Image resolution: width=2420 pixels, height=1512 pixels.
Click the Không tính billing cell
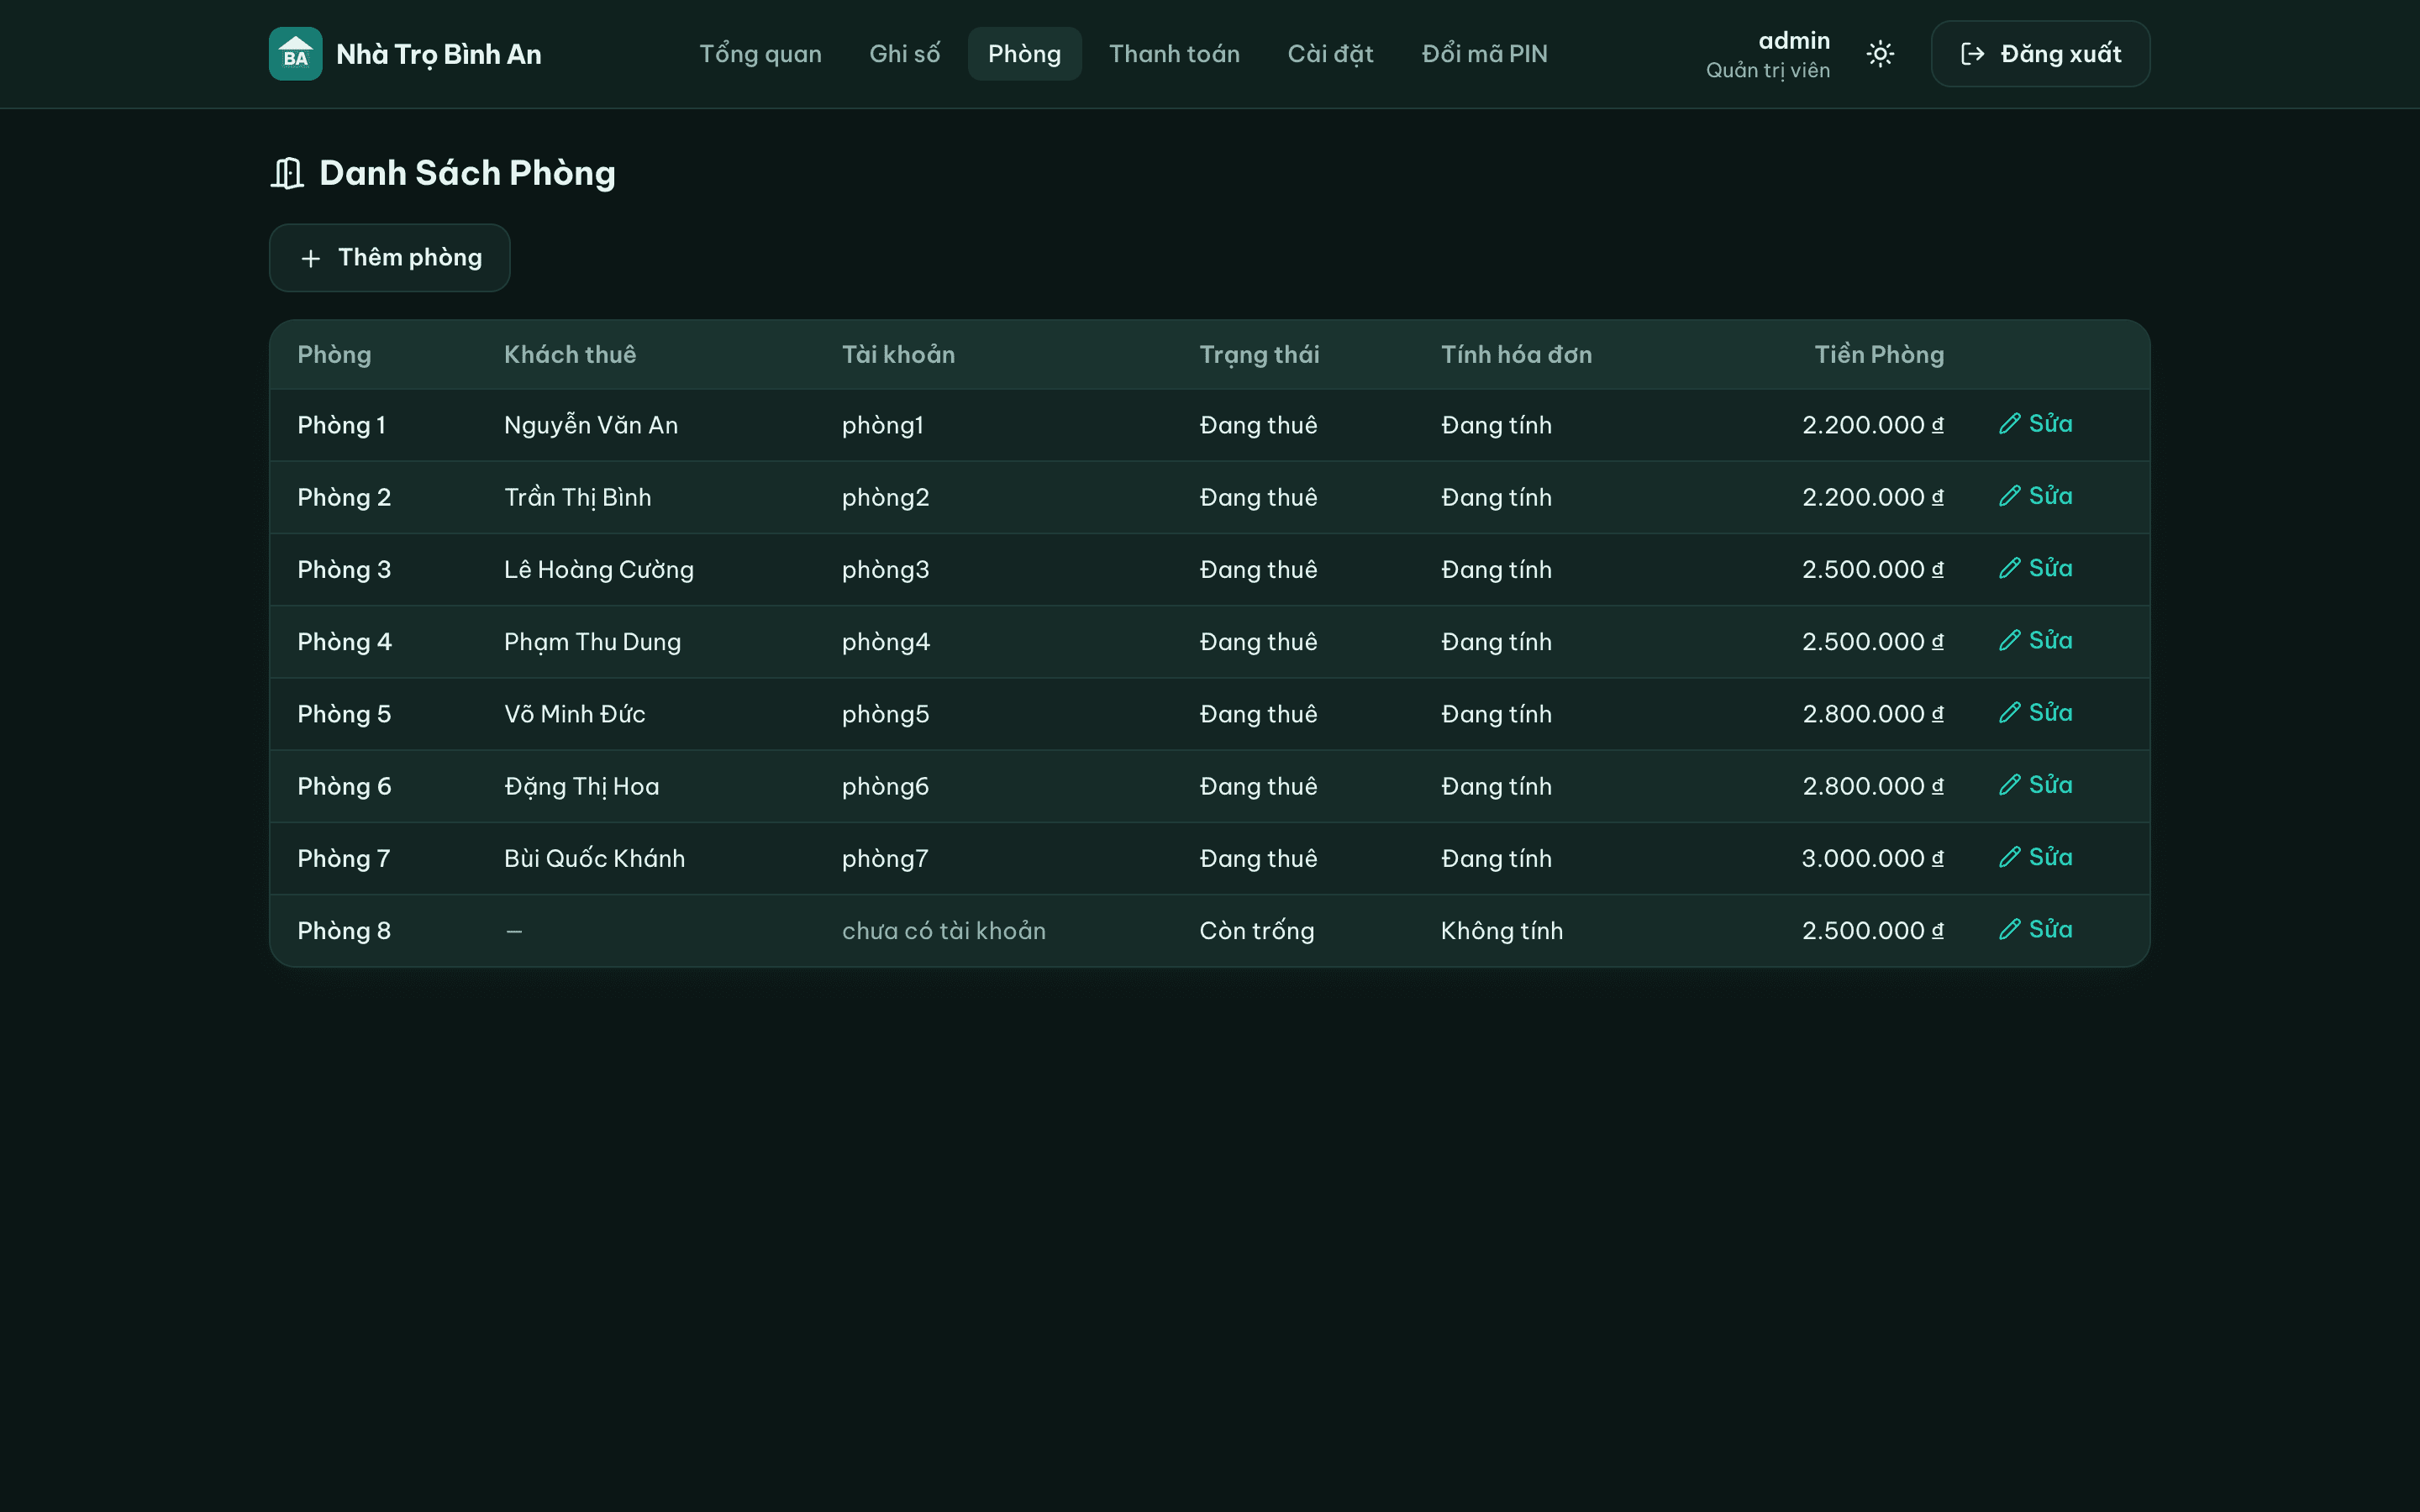(1501, 931)
